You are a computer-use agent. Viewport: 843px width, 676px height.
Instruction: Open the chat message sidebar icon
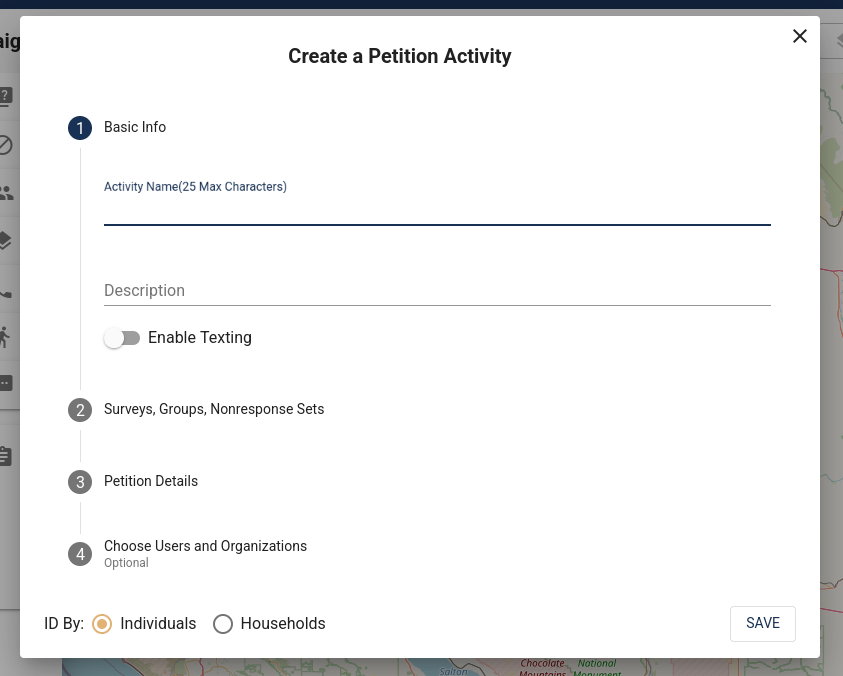point(3,382)
